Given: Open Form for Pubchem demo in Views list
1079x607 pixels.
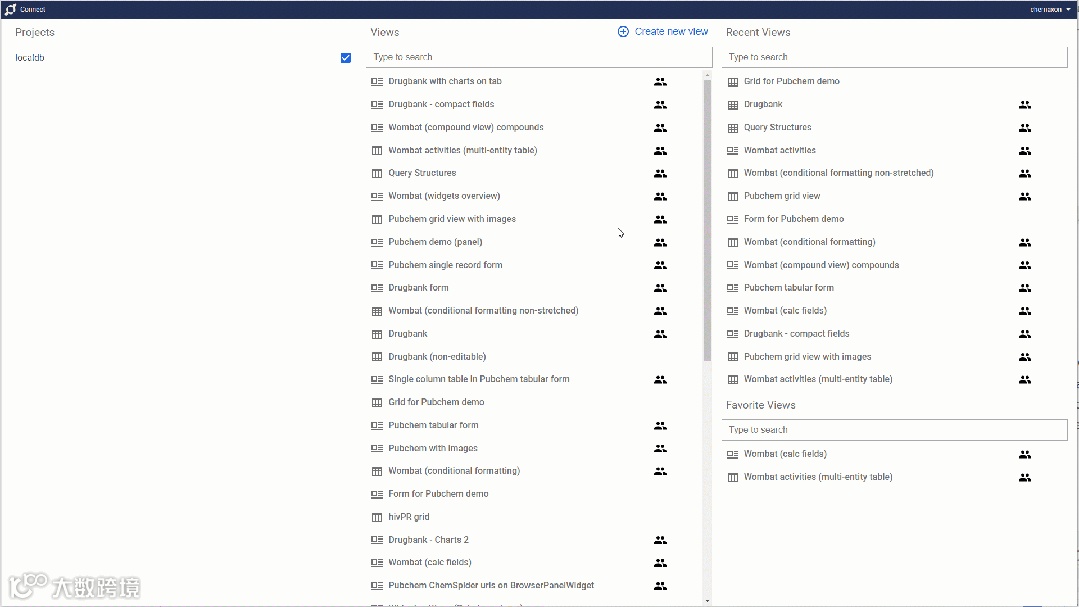Looking at the screenshot, I should (438, 494).
